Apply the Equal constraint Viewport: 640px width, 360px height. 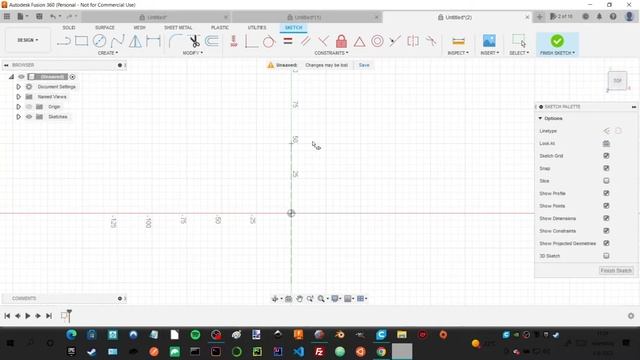(288, 41)
